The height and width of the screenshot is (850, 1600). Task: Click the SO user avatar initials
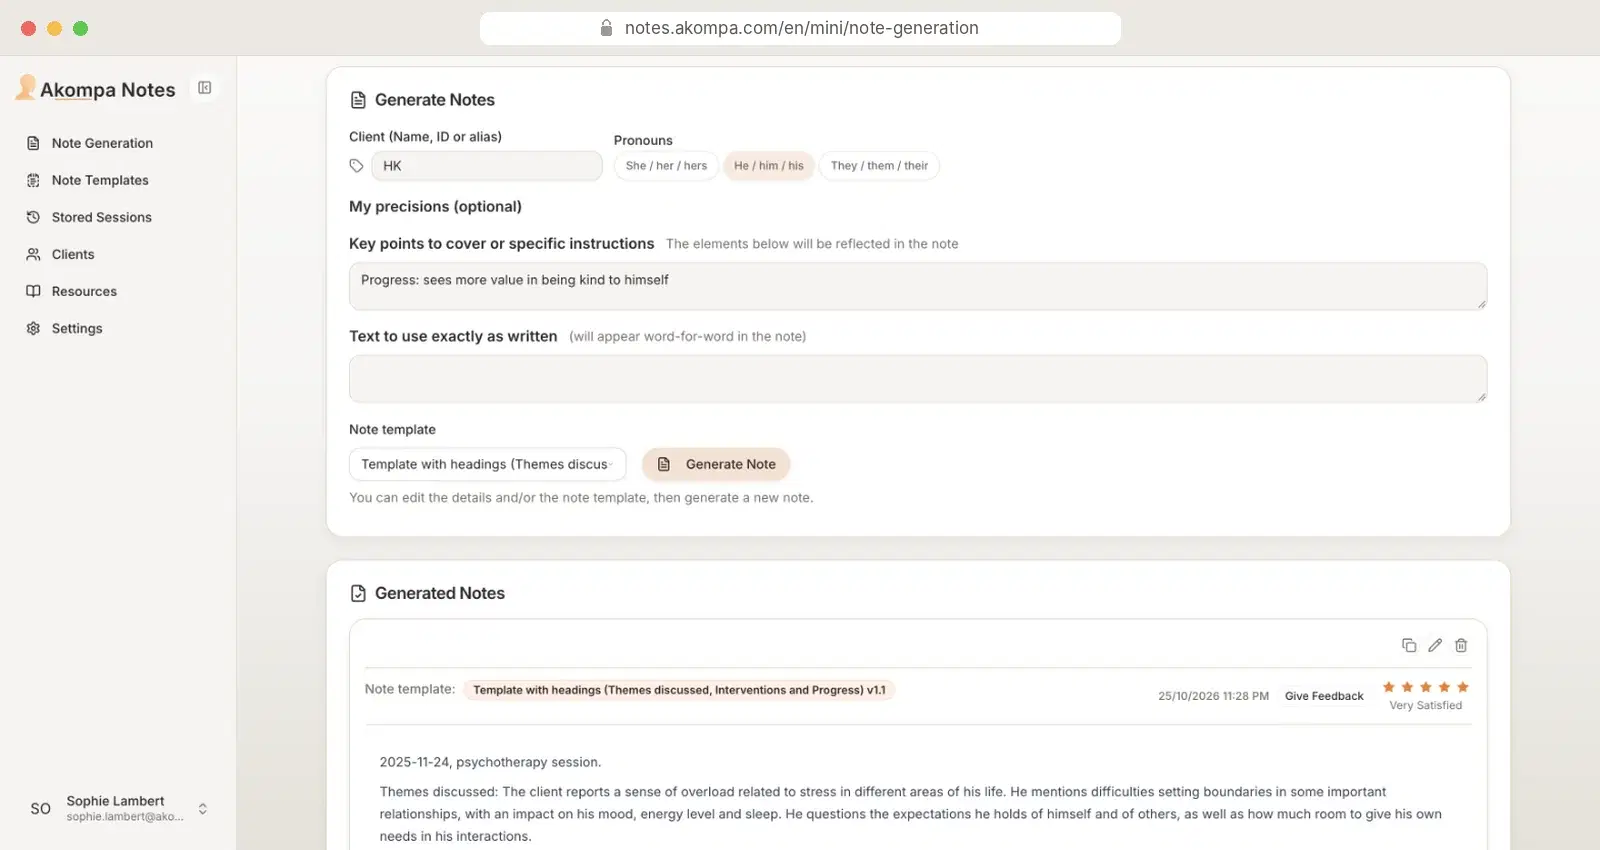(41, 808)
